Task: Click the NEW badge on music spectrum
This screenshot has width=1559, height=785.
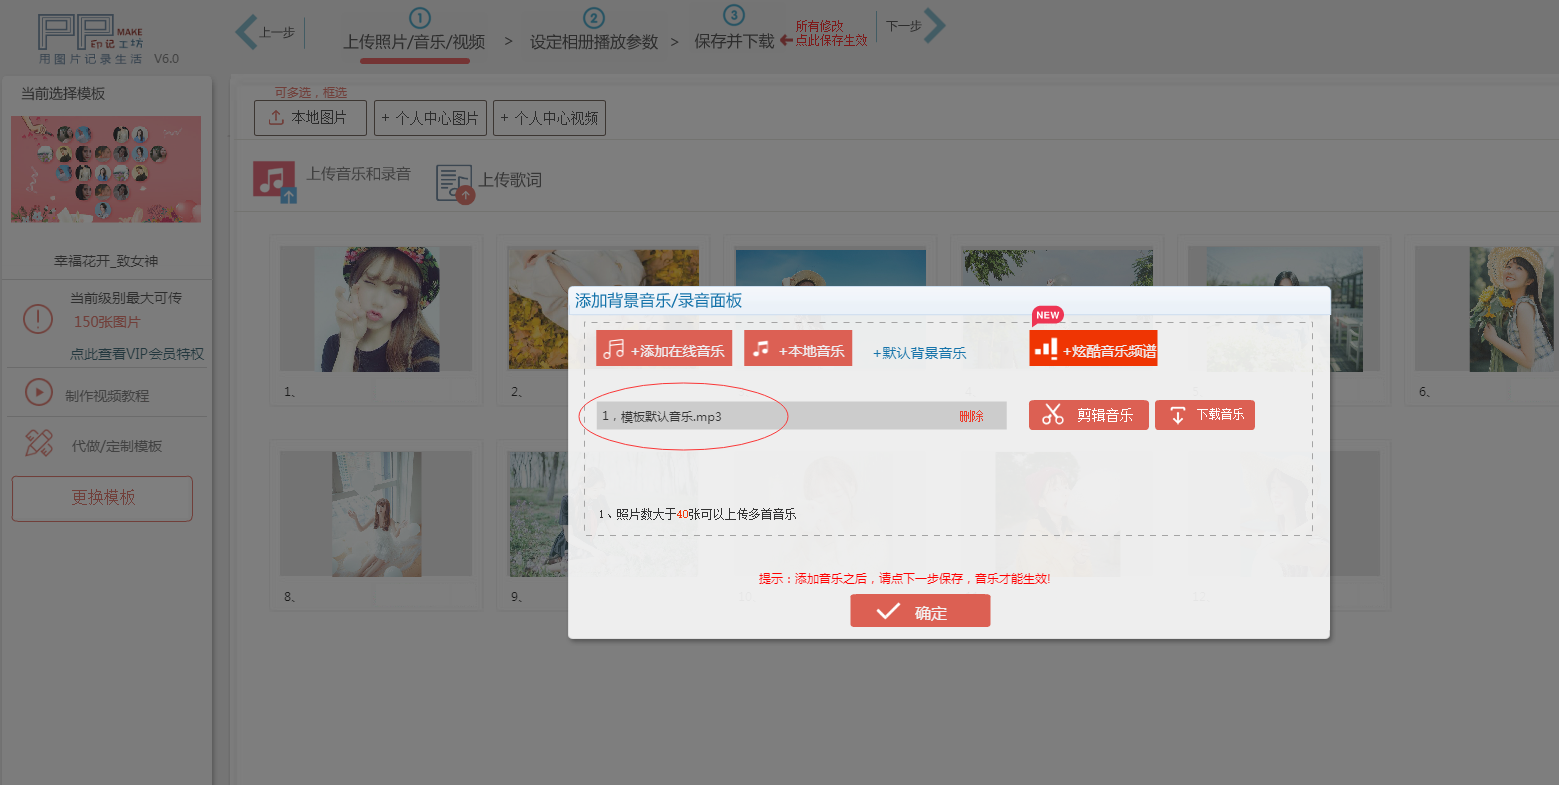Action: [1048, 315]
